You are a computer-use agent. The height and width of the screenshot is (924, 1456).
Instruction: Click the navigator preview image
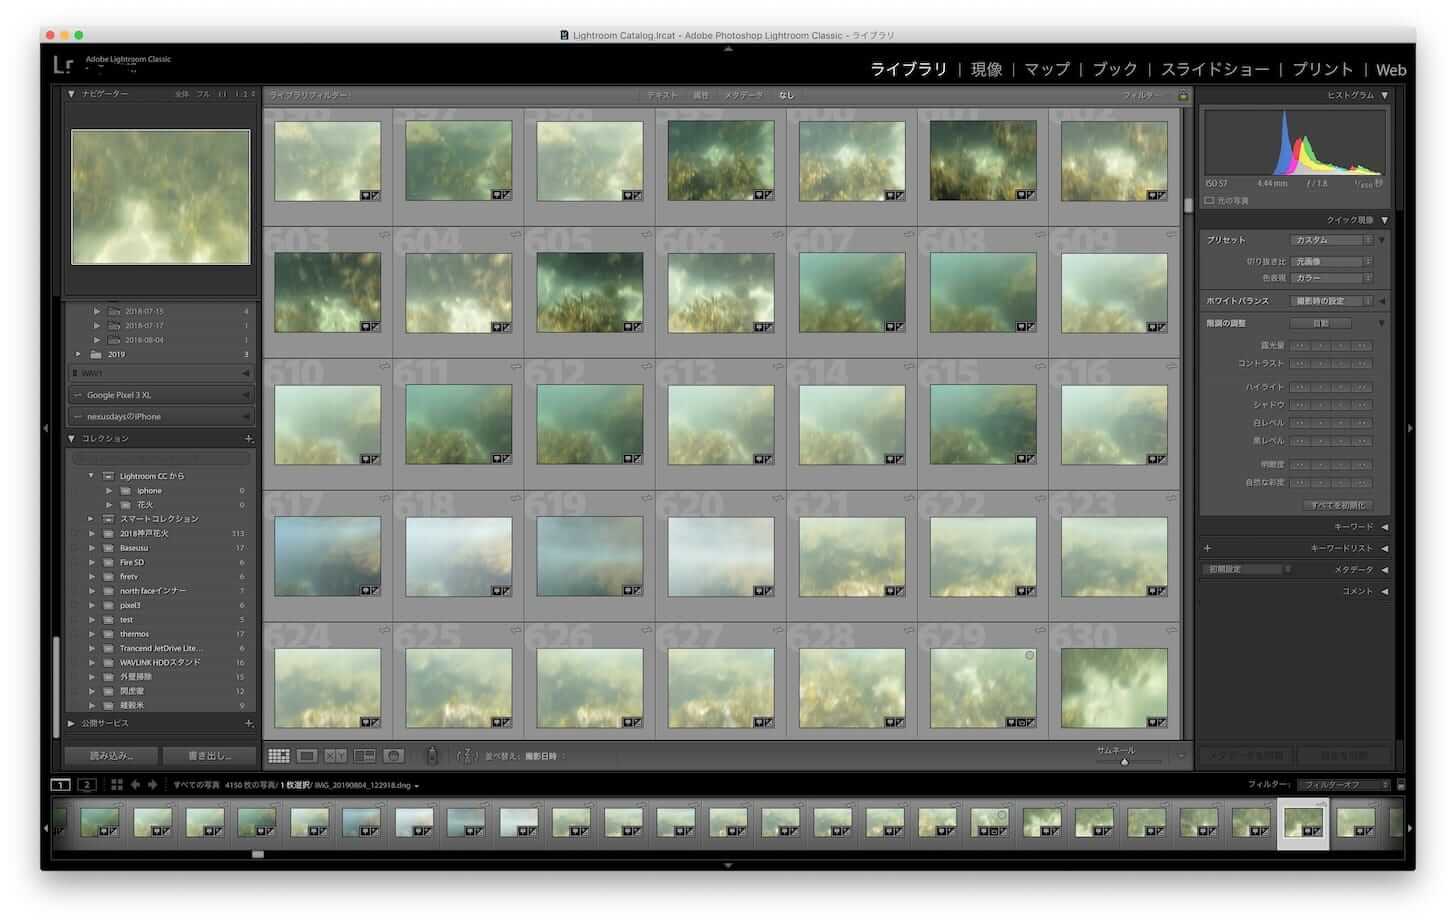[161, 197]
